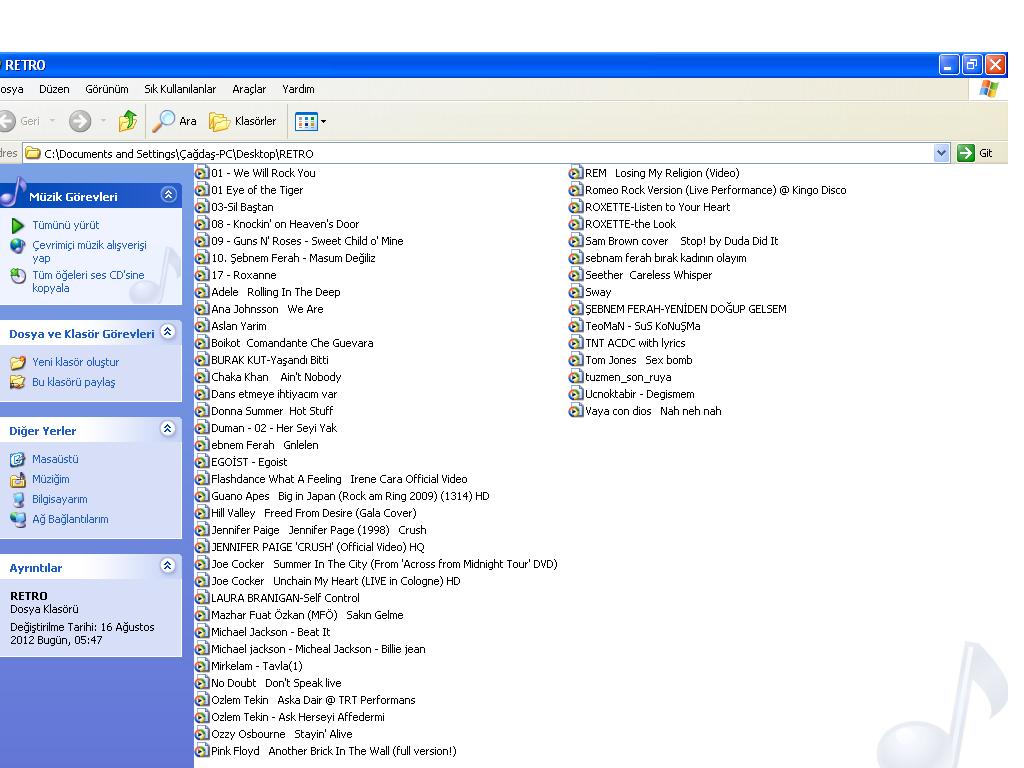Click the green play icon beside Tümünü yürüt
The width and height of the screenshot is (1024, 768).
(18, 225)
